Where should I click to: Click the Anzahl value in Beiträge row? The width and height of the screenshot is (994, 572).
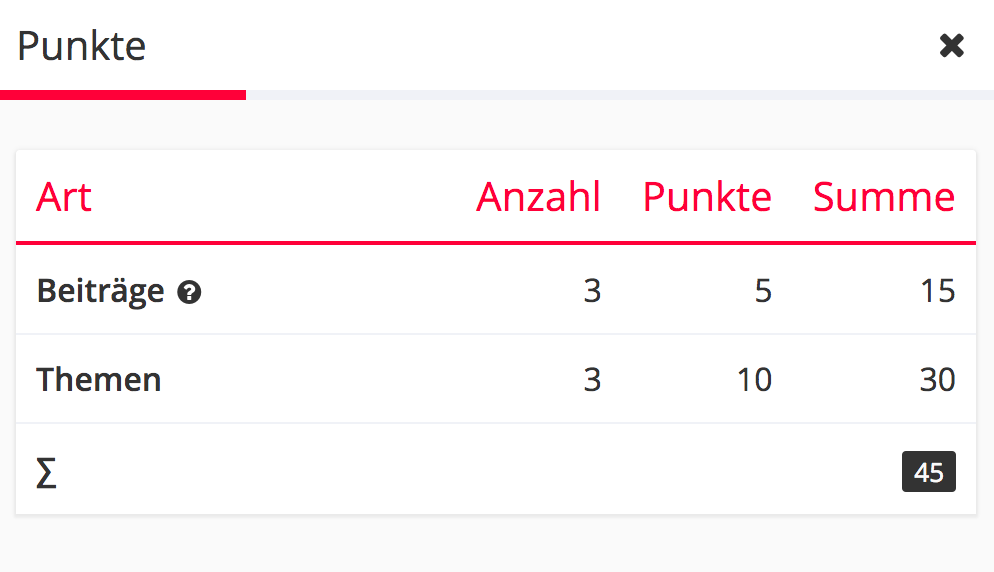point(592,291)
